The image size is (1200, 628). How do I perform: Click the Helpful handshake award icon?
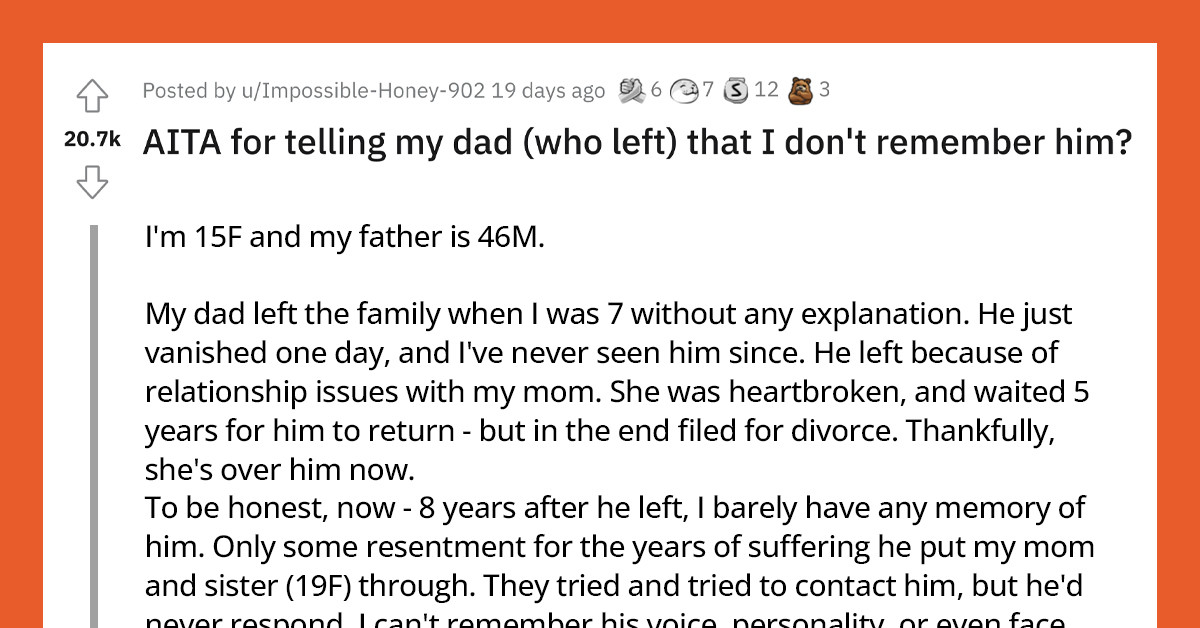(x=630, y=89)
